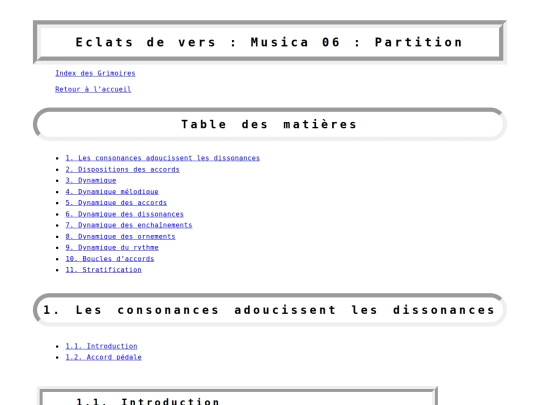Click section heading 1. Les consonances adoucissent
540x405 pixels.
[x=270, y=310]
